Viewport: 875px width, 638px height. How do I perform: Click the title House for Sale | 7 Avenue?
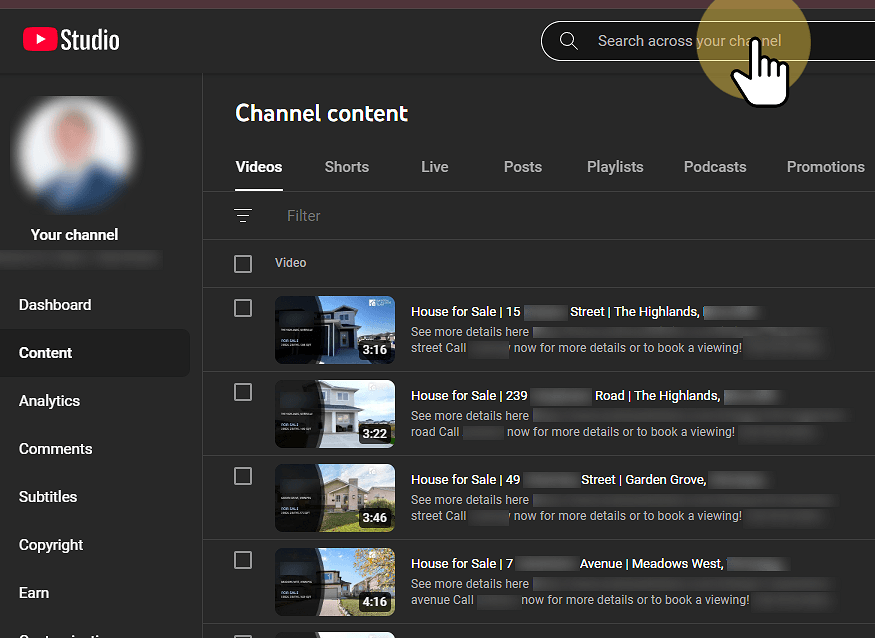[600, 564]
